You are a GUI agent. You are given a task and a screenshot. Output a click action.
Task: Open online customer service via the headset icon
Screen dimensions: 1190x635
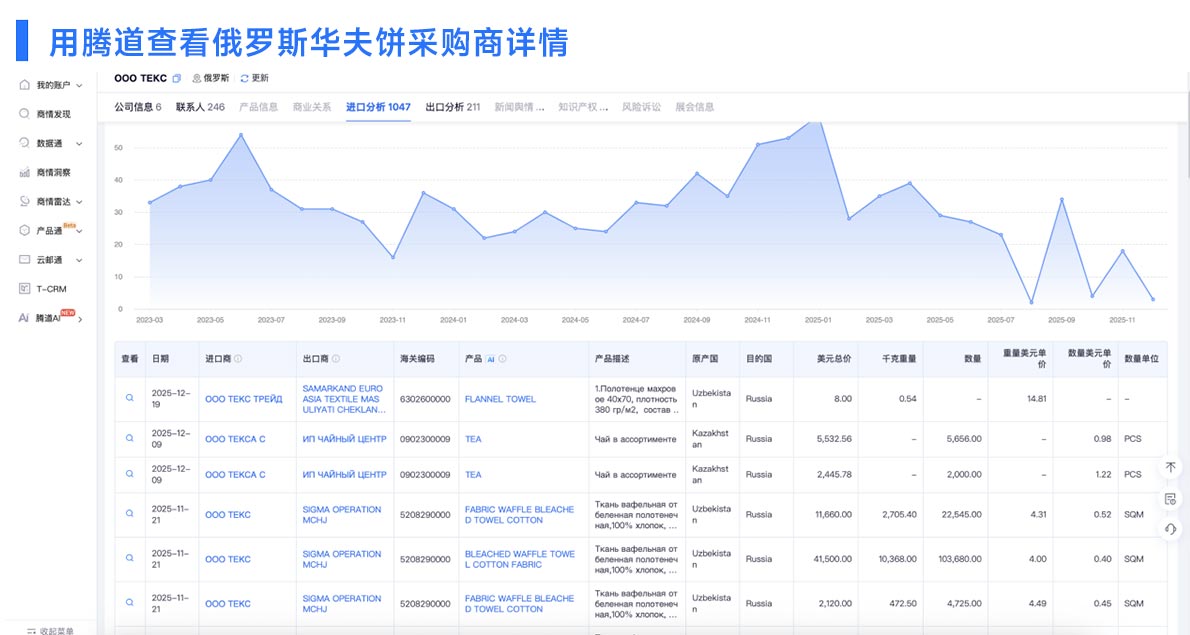coord(1170,528)
